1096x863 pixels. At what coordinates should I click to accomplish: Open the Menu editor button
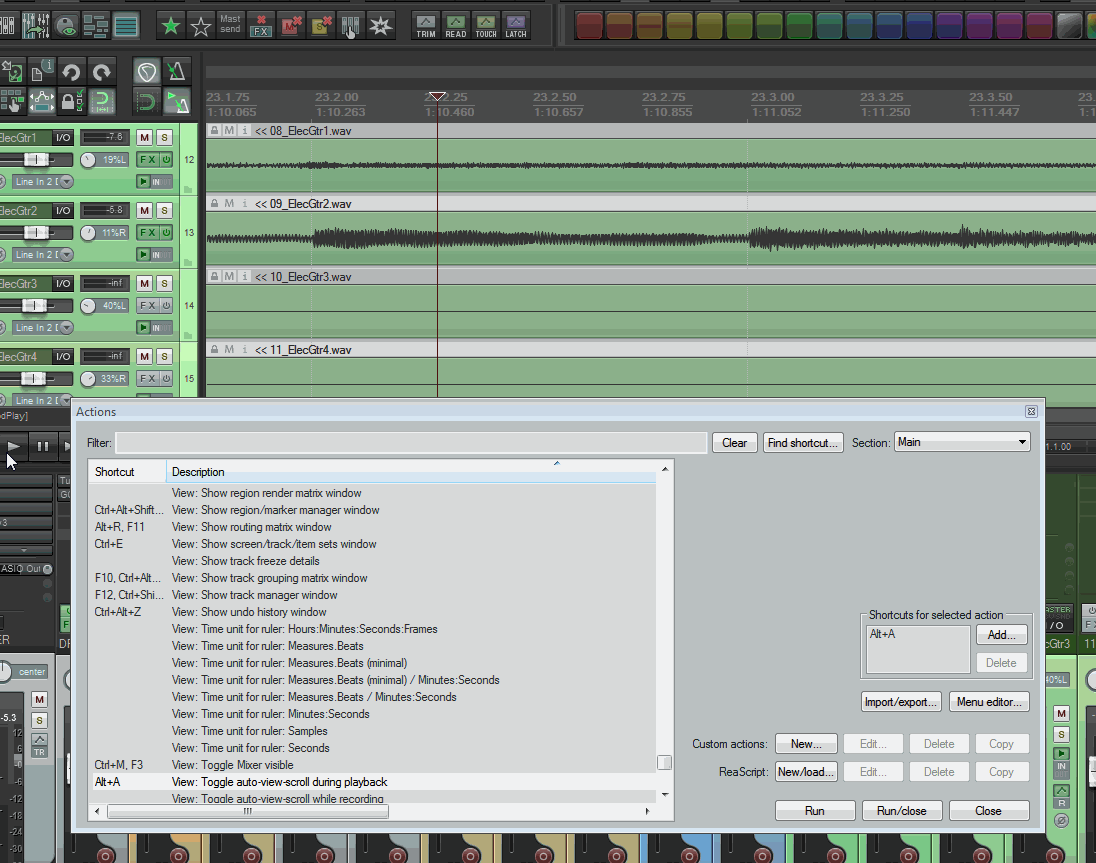989,702
